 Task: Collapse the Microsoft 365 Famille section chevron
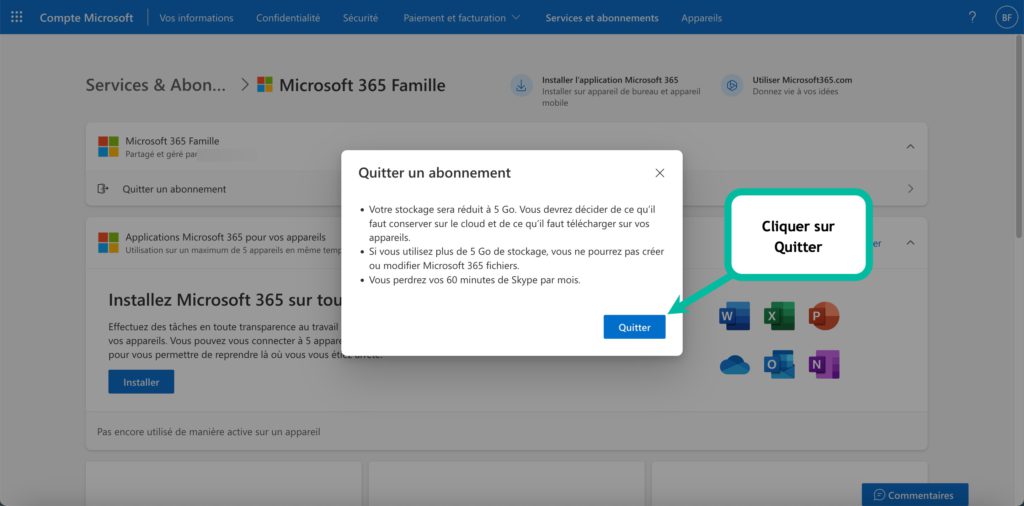910,147
